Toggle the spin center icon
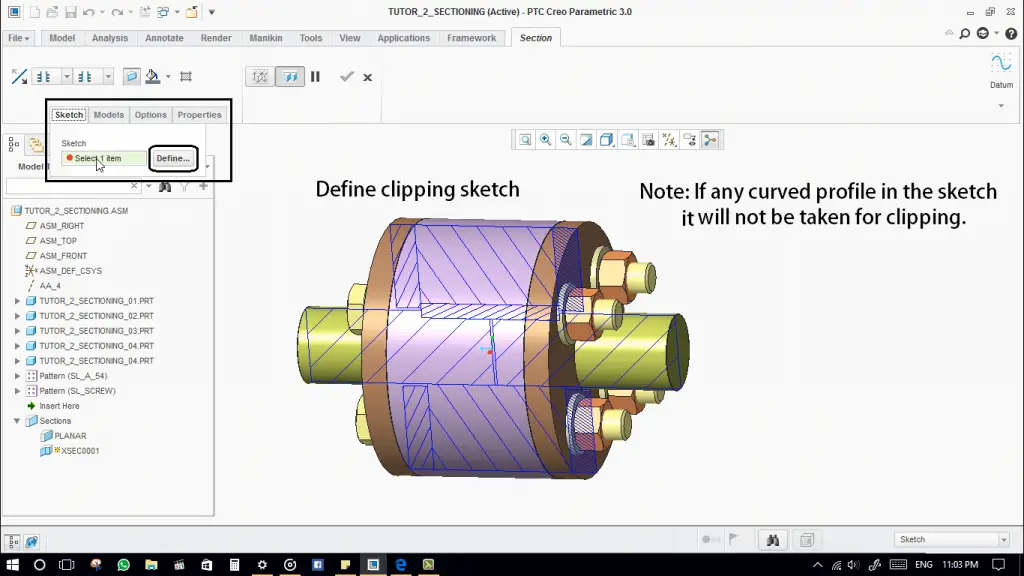This screenshot has height=576, width=1024. tap(710, 140)
